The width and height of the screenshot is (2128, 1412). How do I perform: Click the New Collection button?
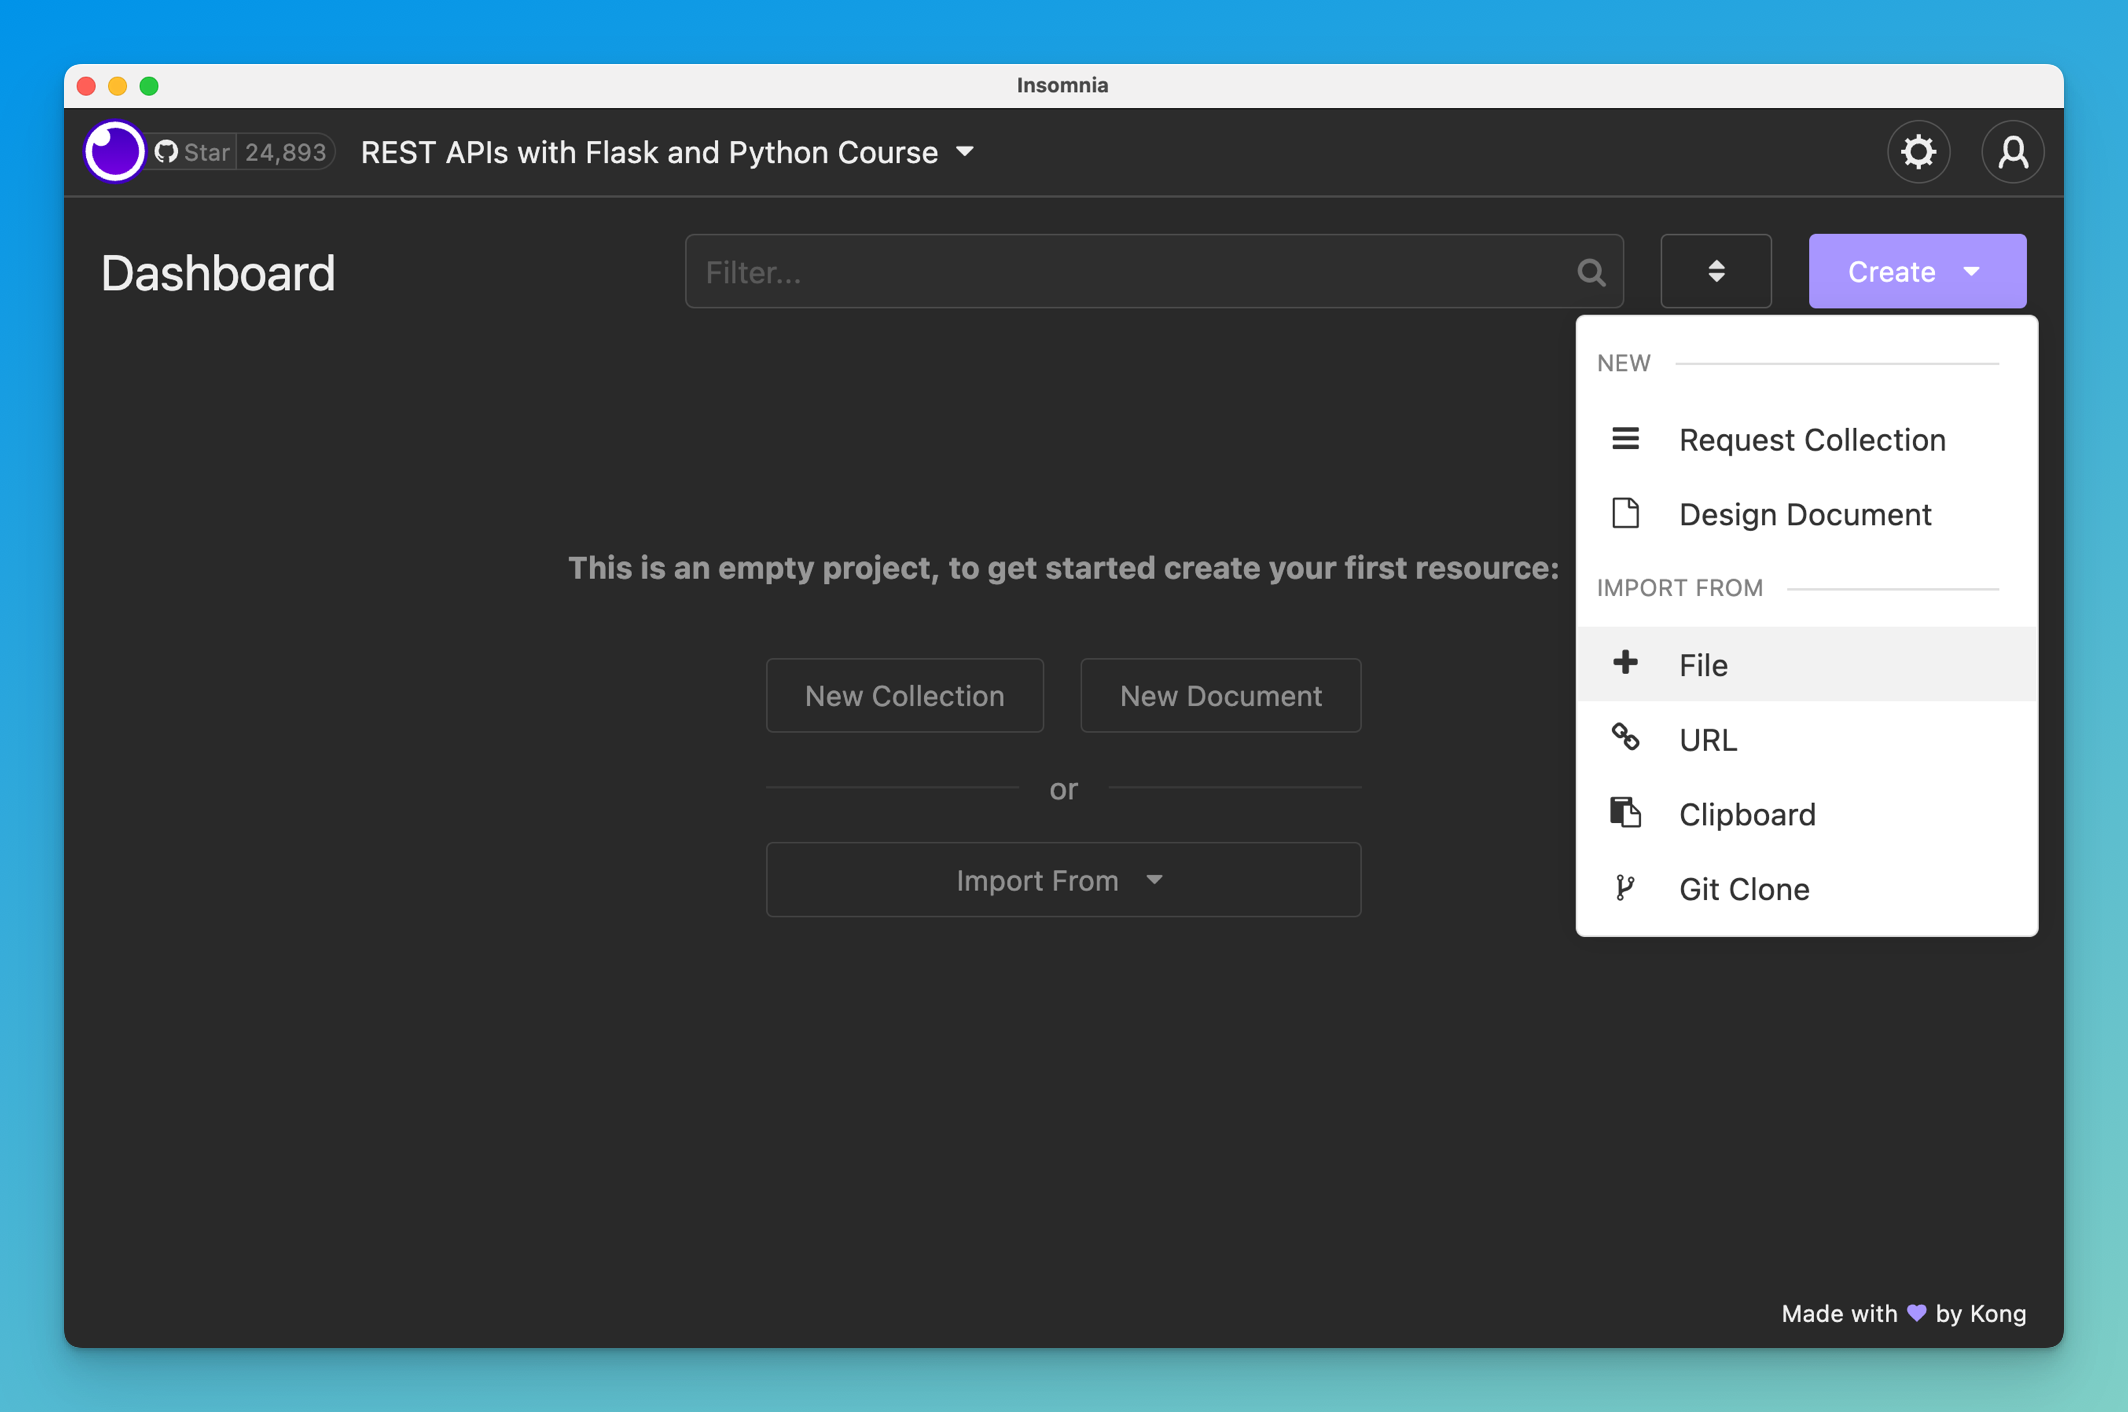point(904,696)
